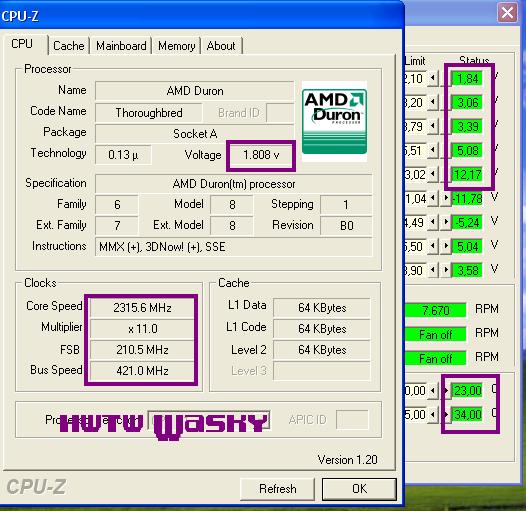This screenshot has width=526, height=511.
Task: Click the 7.670 RPM fan reading
Action: coord(435,310)
